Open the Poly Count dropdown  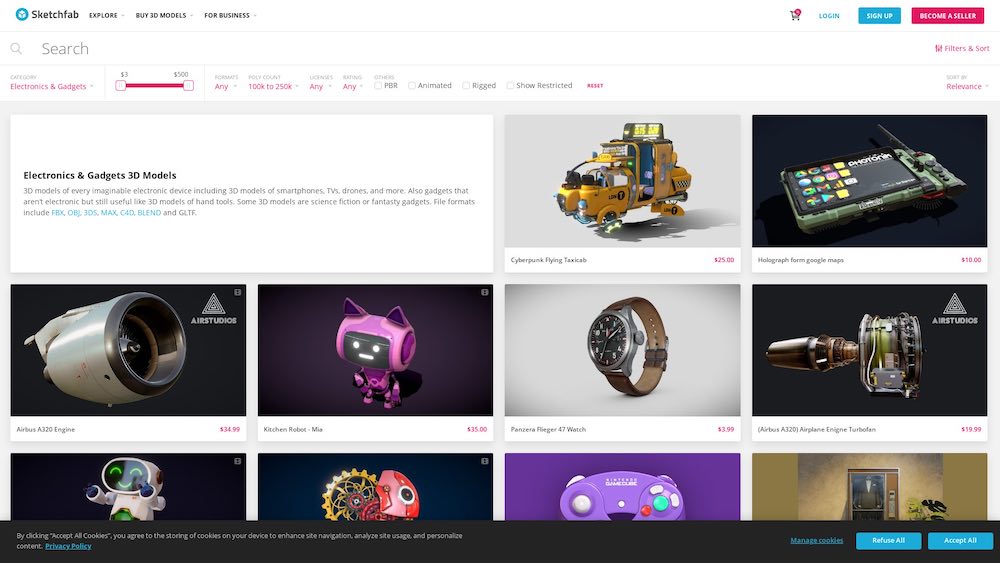coord(272,87)
